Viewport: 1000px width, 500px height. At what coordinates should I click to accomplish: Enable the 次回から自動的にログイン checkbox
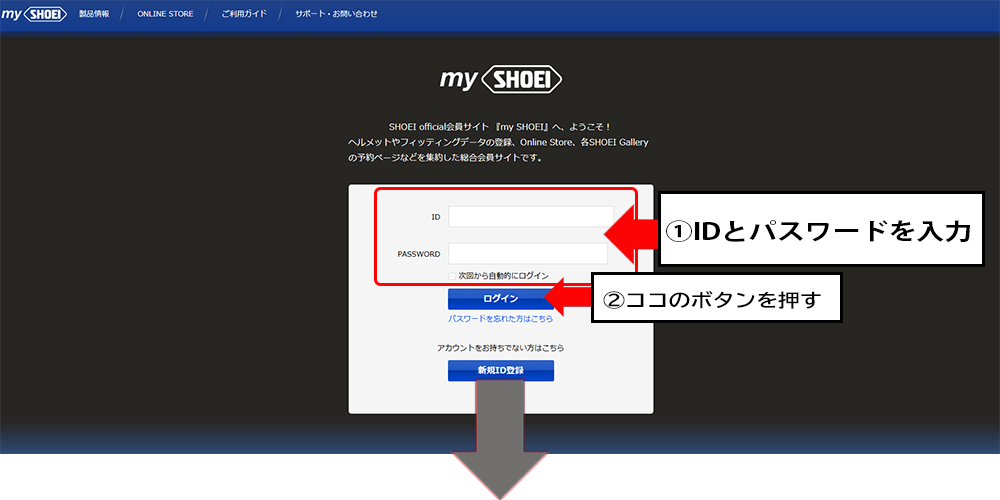pos(453,276)
